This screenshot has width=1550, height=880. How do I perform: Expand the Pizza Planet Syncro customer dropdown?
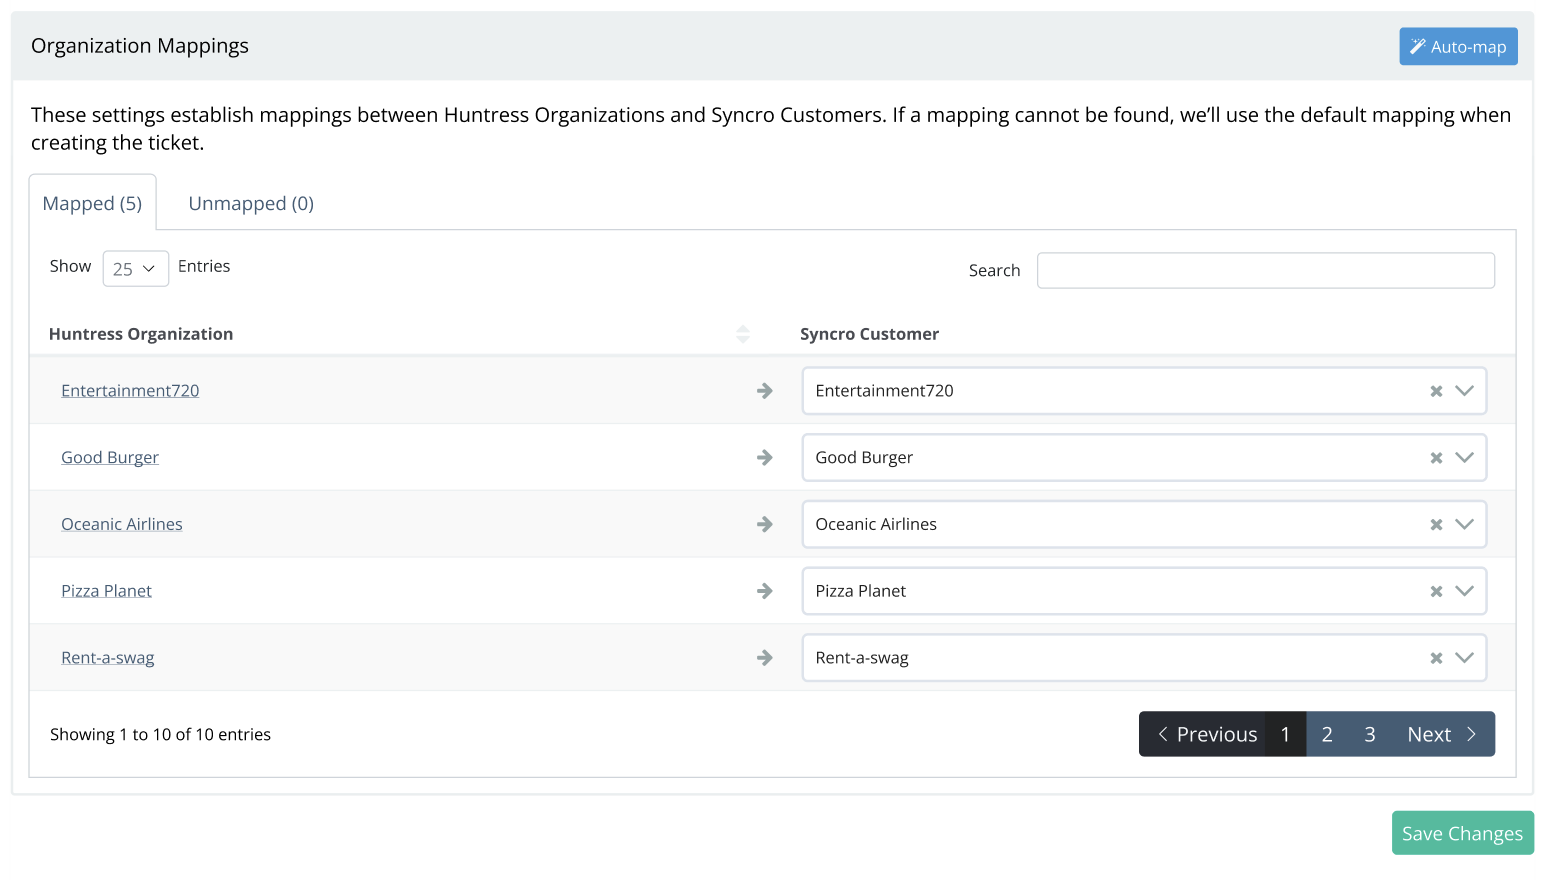[1464, 592]
